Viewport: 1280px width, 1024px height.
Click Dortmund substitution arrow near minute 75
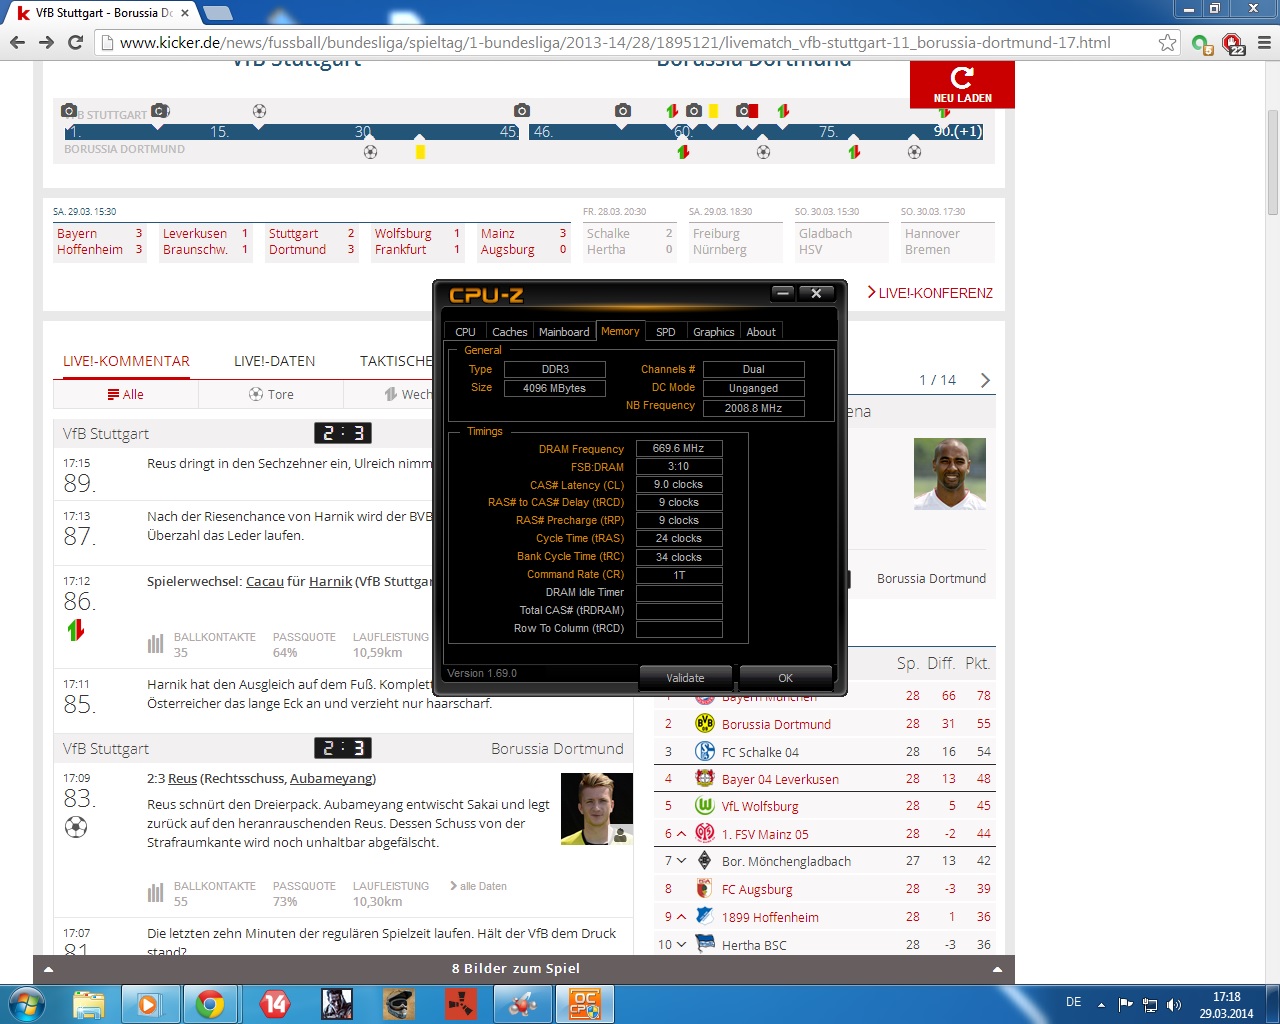[x=854, y=152]
